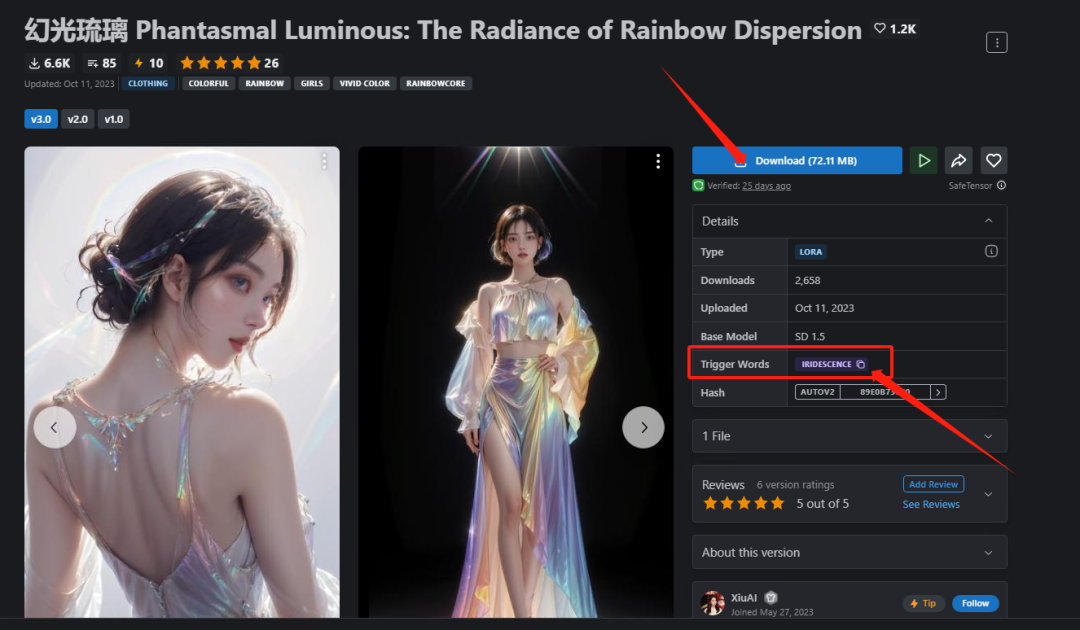Viewport: 1080px width, 630px height.
Task: Click XiuAI's avatar picture
Action: pos(712,602)
